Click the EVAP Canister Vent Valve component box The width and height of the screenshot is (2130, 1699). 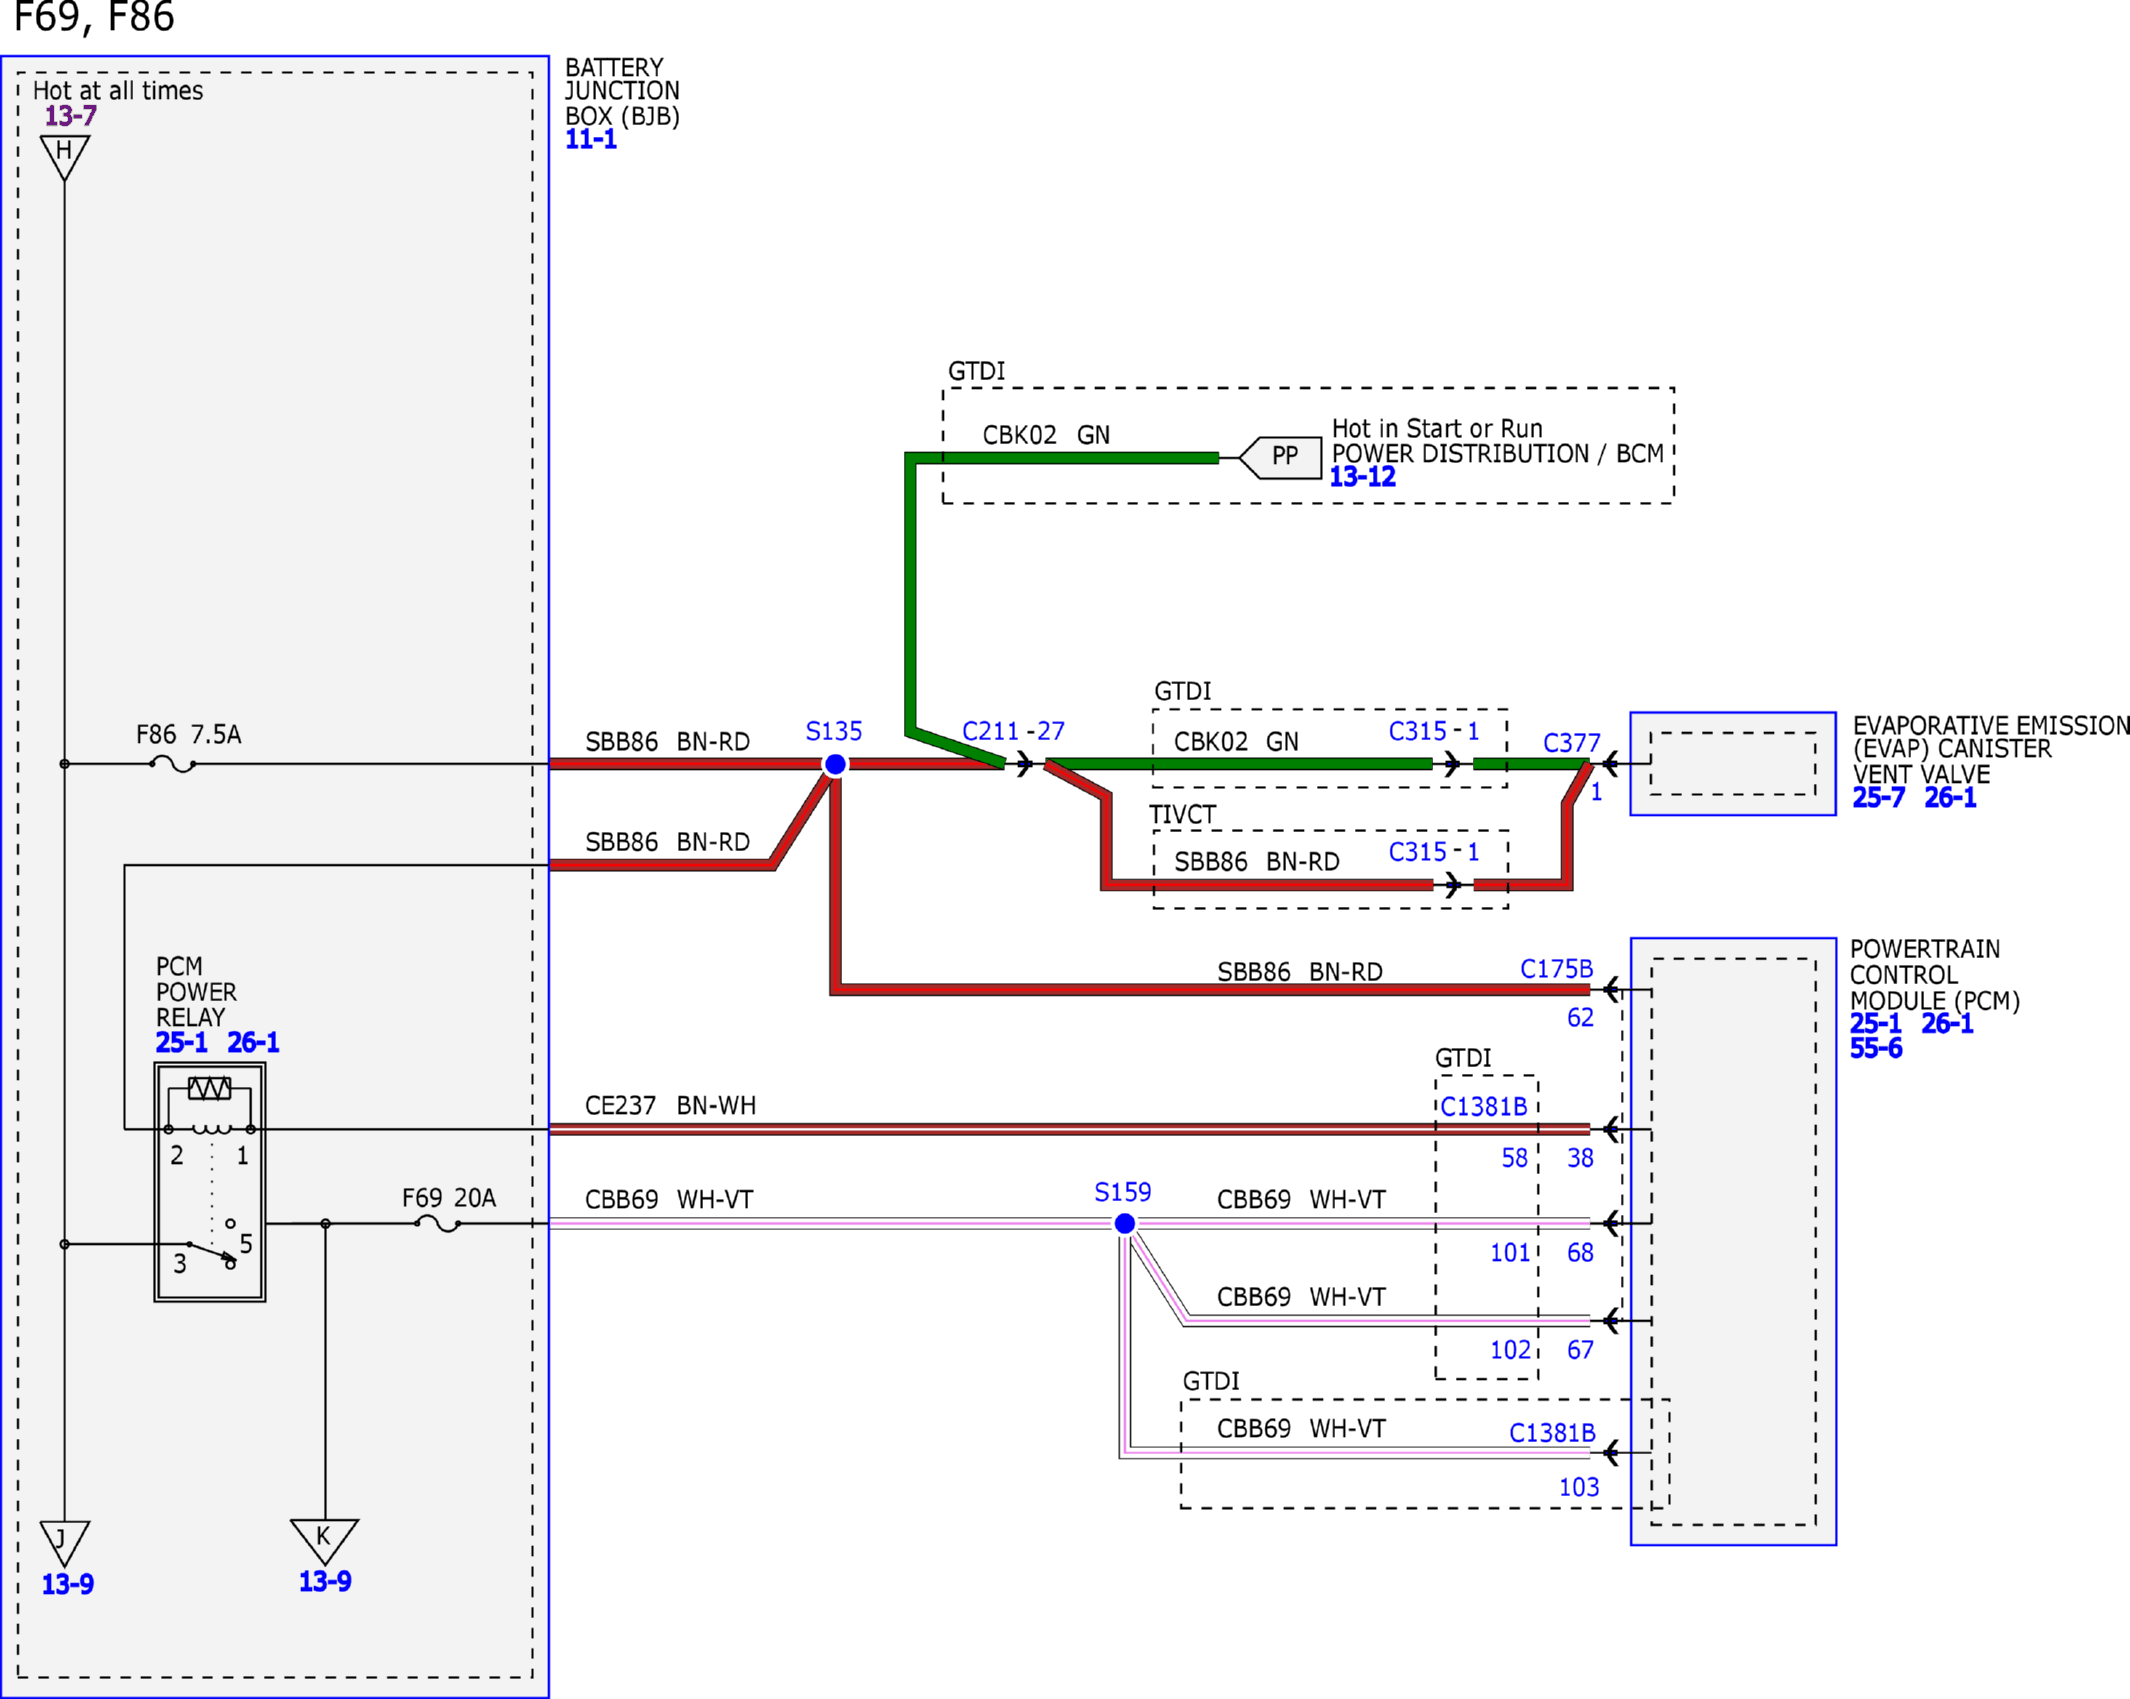click(x=1733, y=764)
